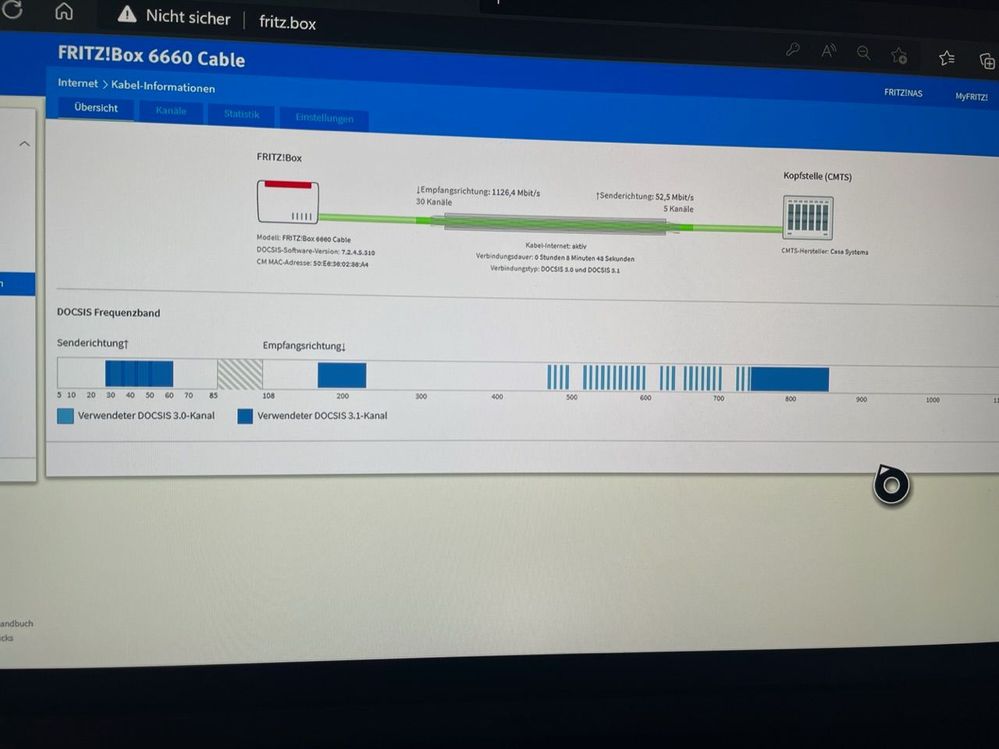Select the Übersicht tab
The width and height of the screenshot is (999, 749).
pyautogui.click(x=96, y=108)
